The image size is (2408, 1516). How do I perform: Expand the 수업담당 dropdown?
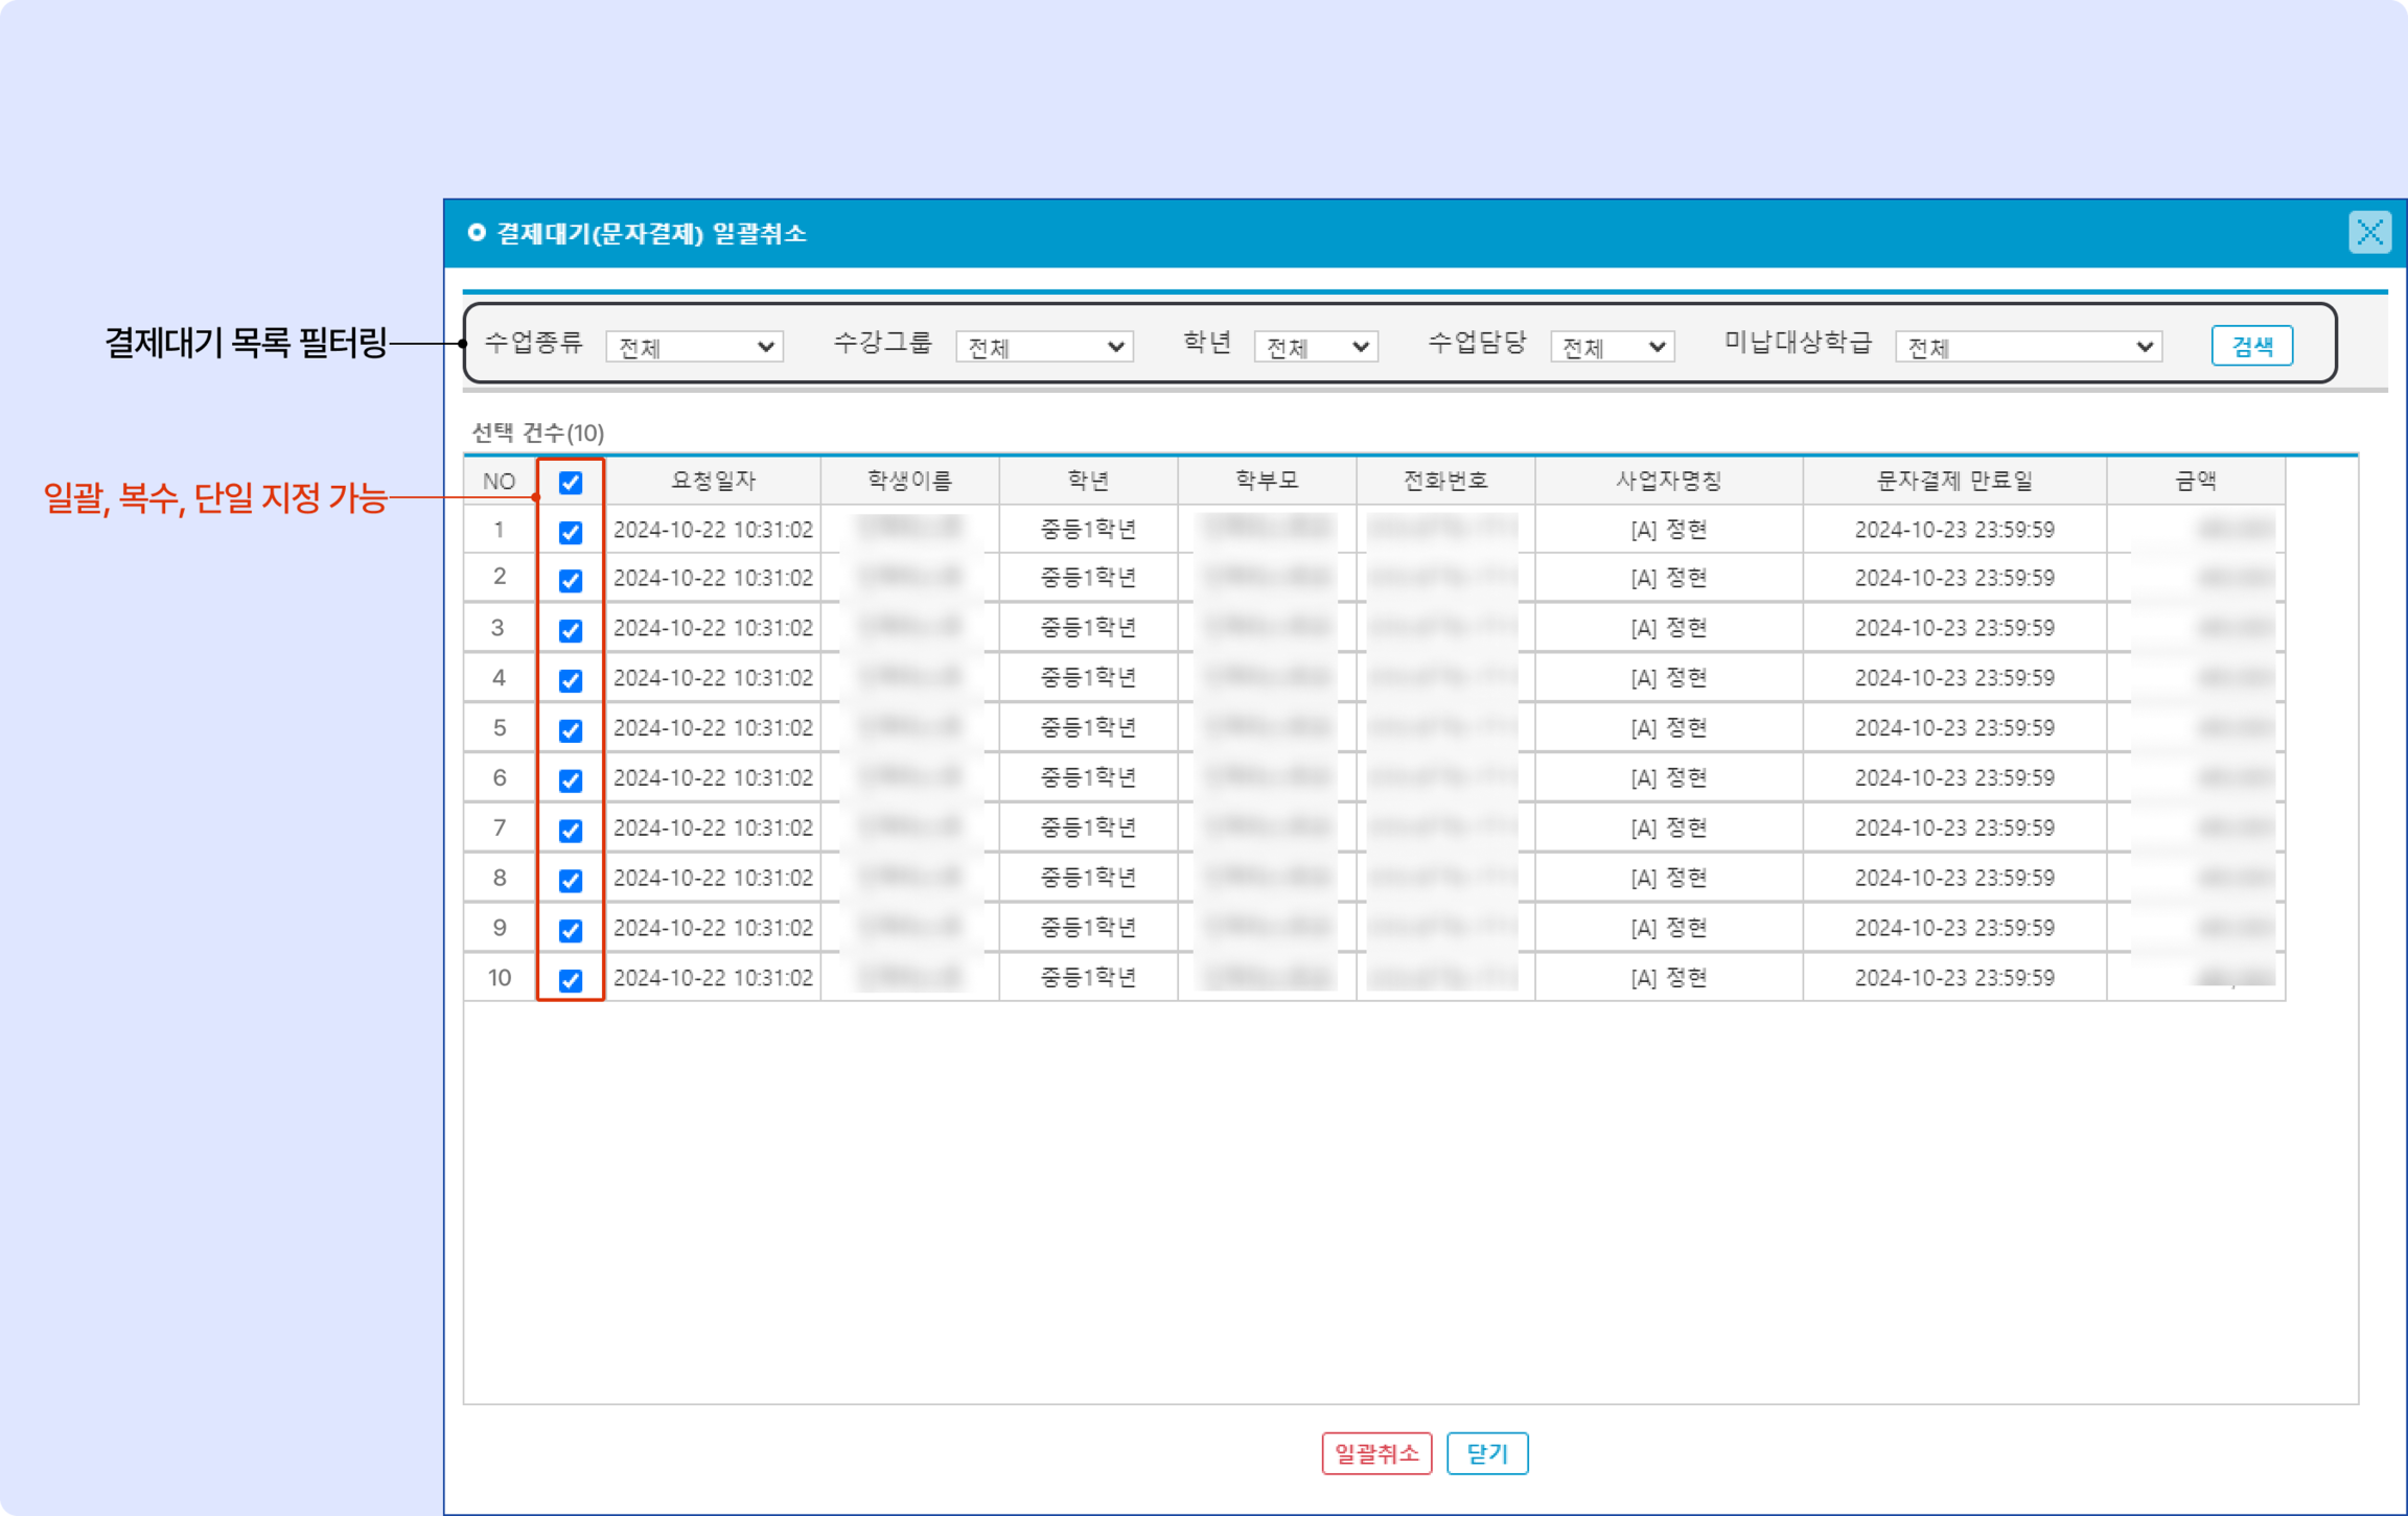1612,347
